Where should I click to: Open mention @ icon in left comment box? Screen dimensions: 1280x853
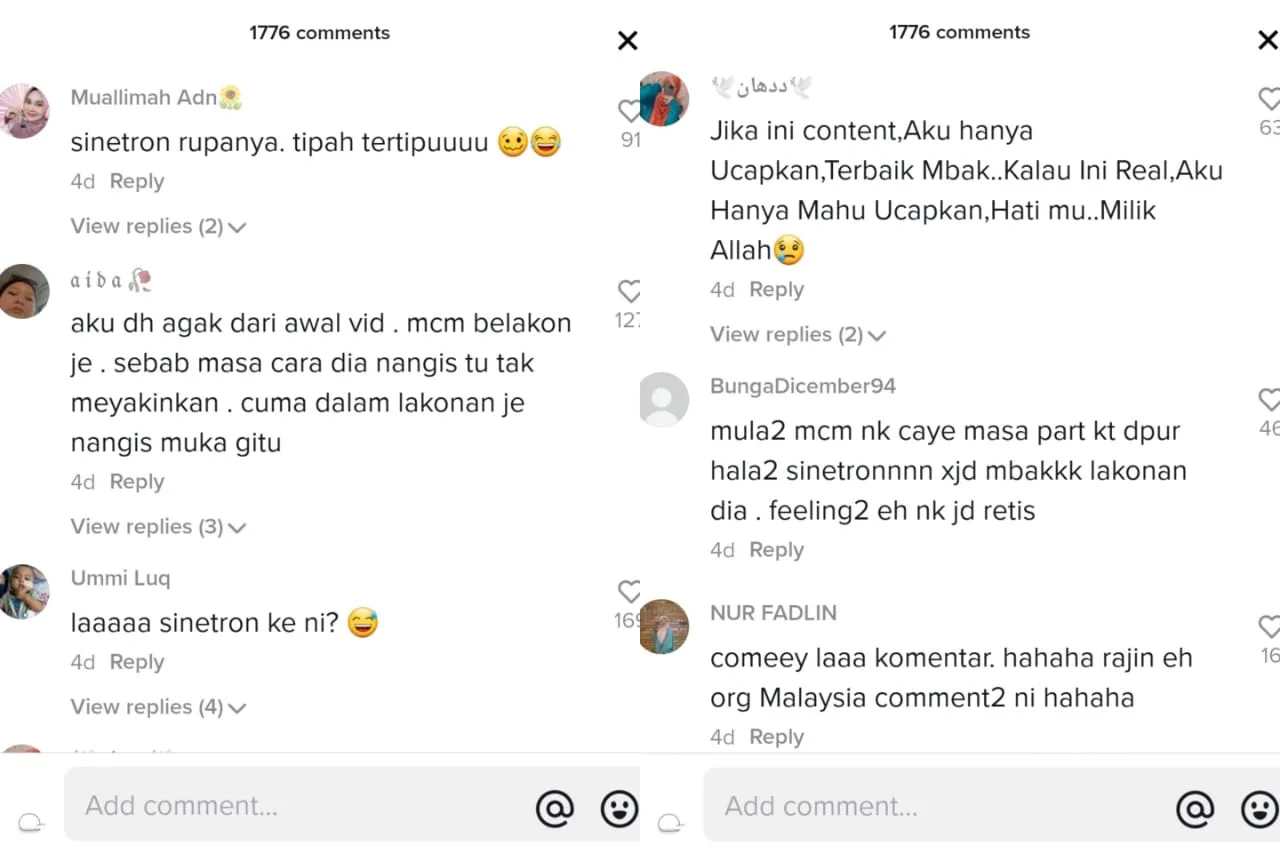coord(555,807)
